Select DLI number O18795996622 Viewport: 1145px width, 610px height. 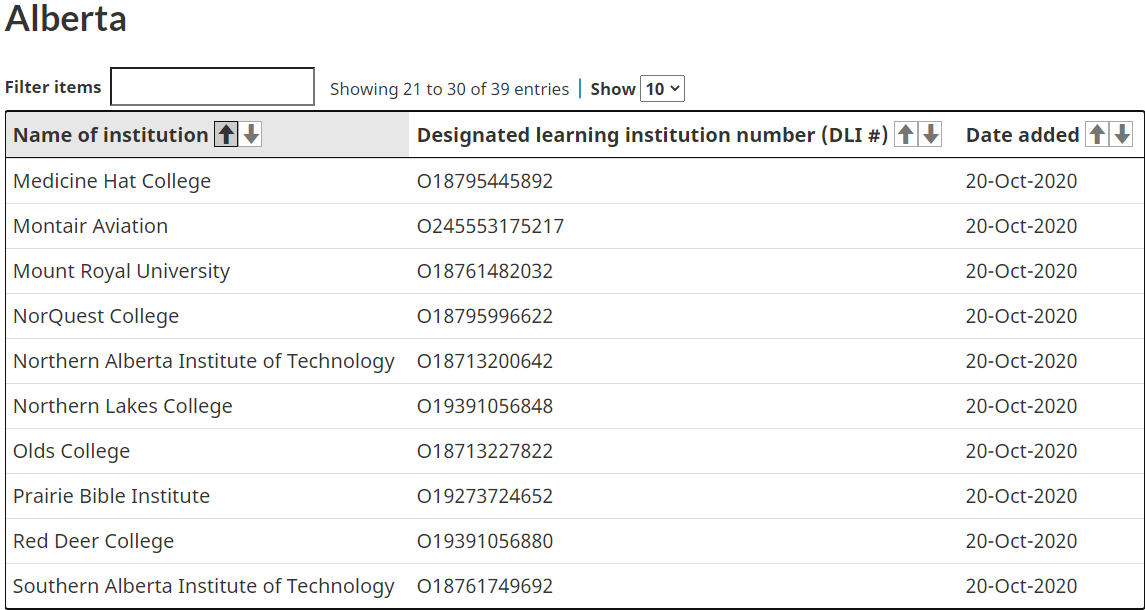485,316
